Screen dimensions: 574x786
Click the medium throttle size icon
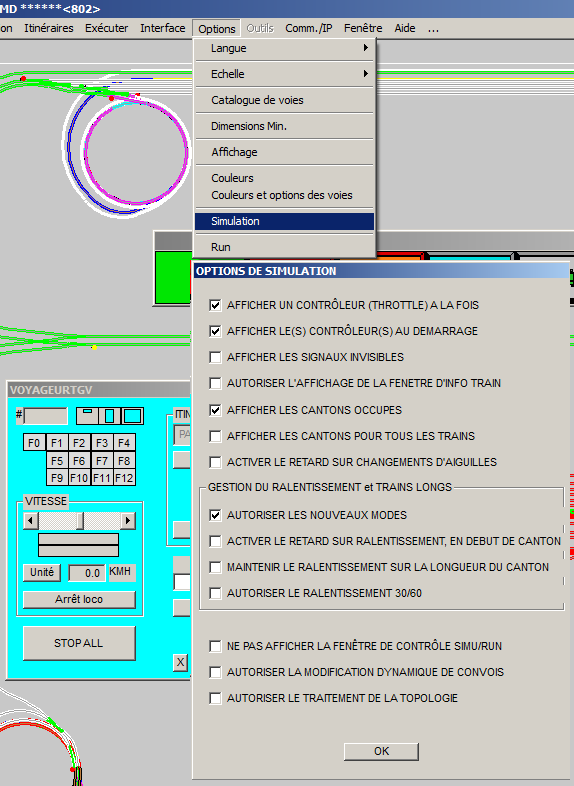(x=110, y=416)
